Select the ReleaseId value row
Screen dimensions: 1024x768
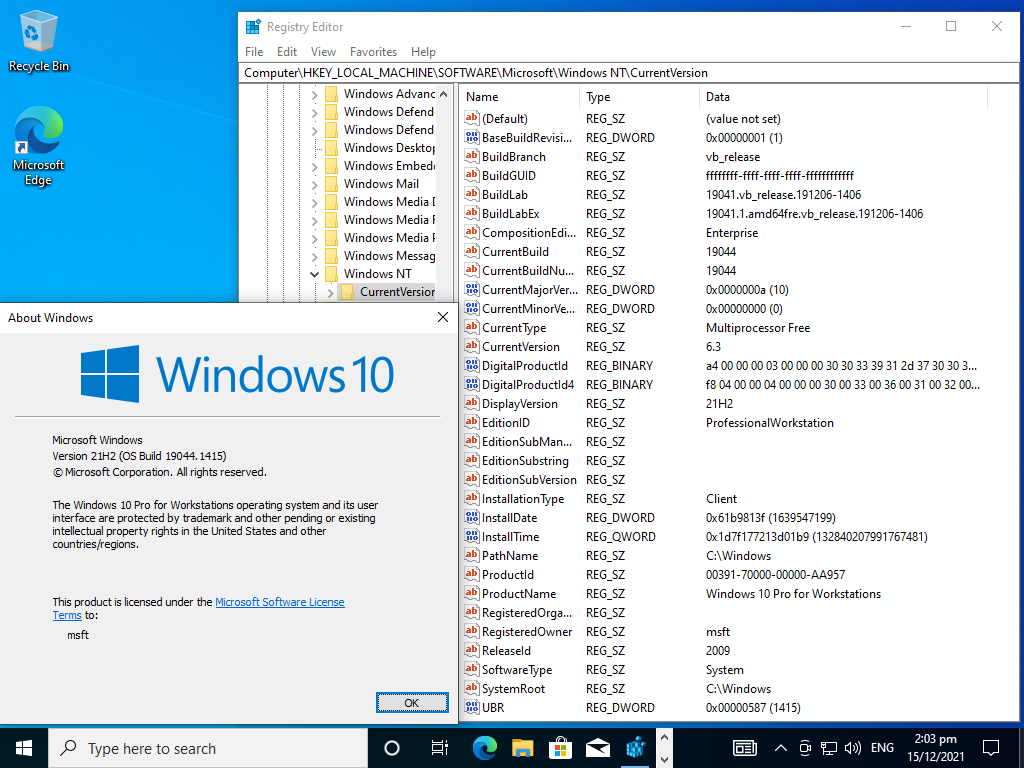(x=725, y=650)
